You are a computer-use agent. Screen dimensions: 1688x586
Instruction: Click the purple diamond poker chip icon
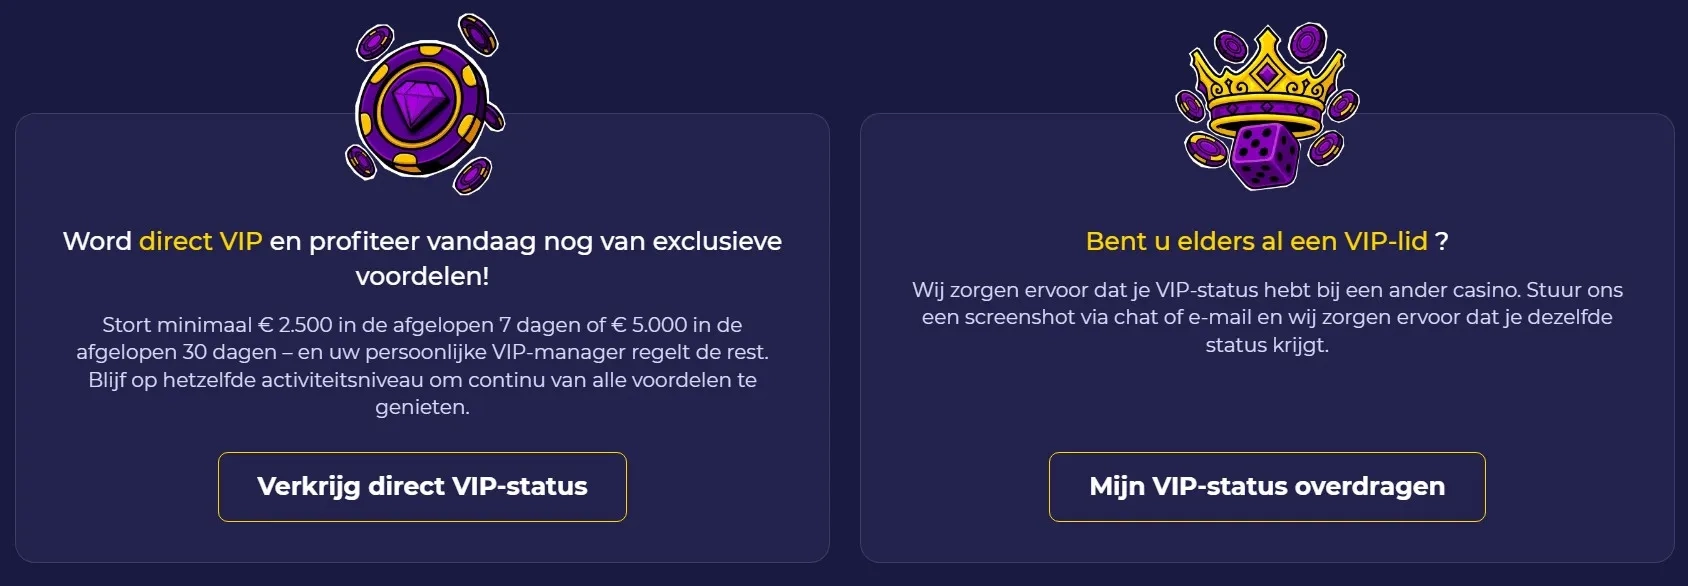pyautogui.click(x=422, y=104)
